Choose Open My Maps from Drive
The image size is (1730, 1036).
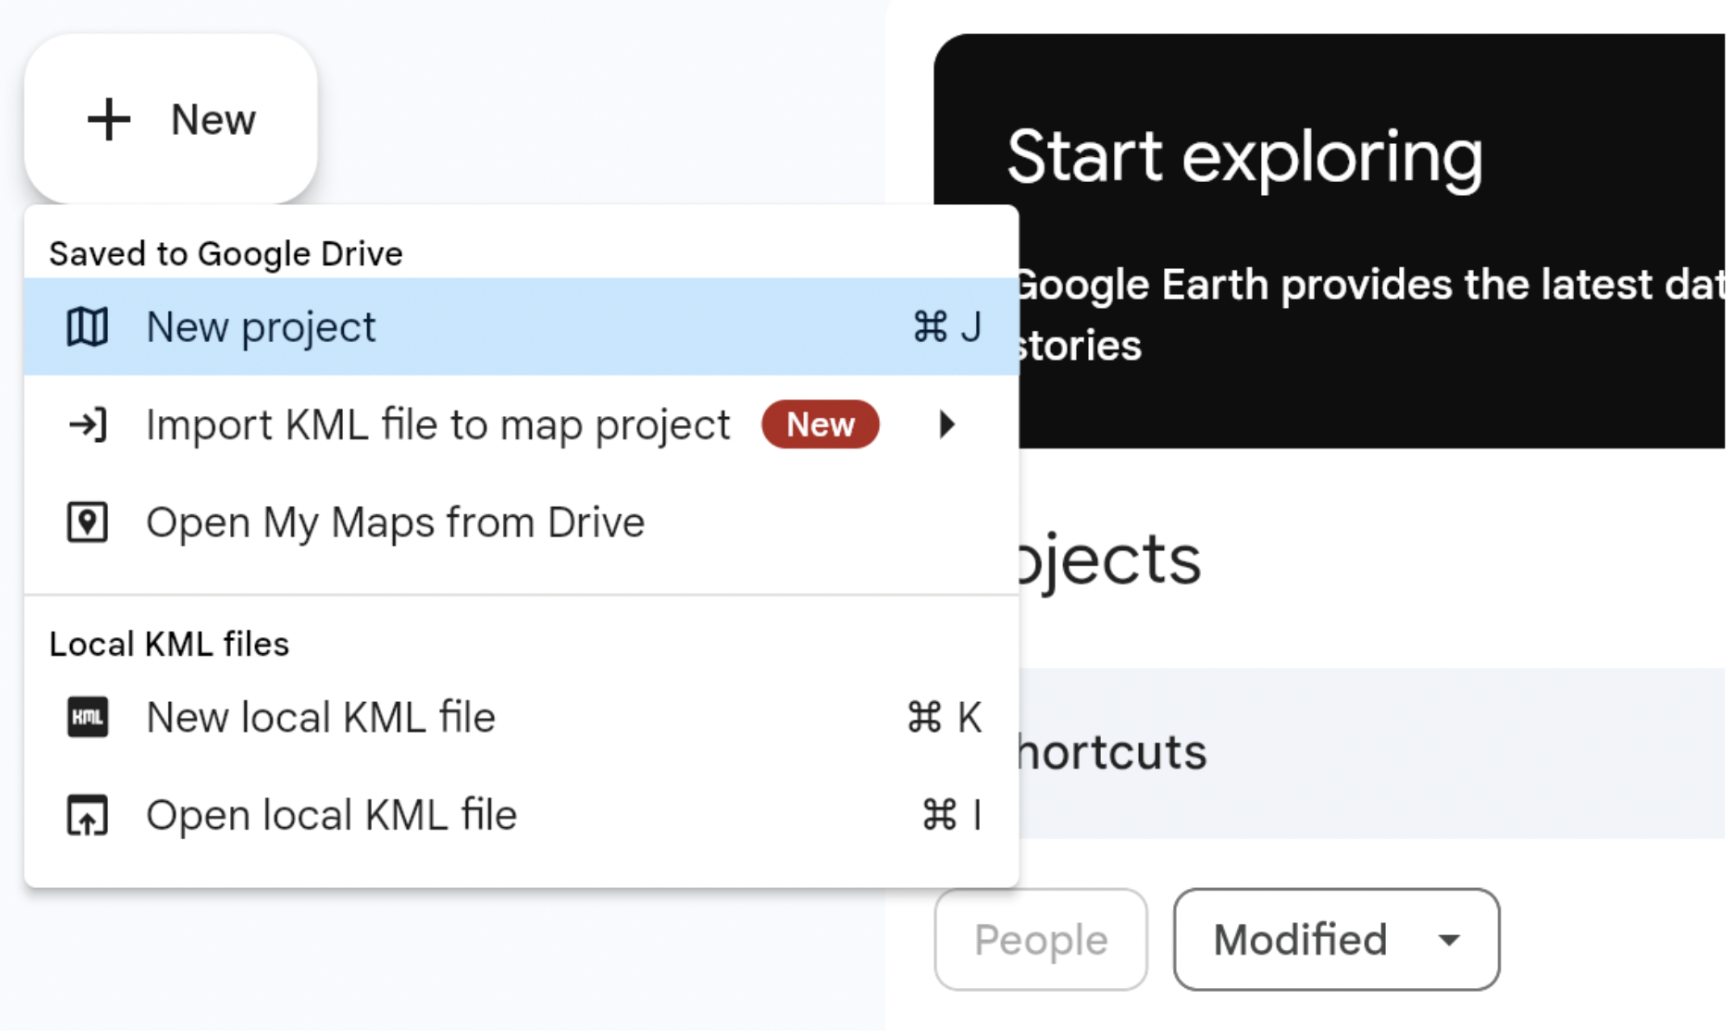395,523
